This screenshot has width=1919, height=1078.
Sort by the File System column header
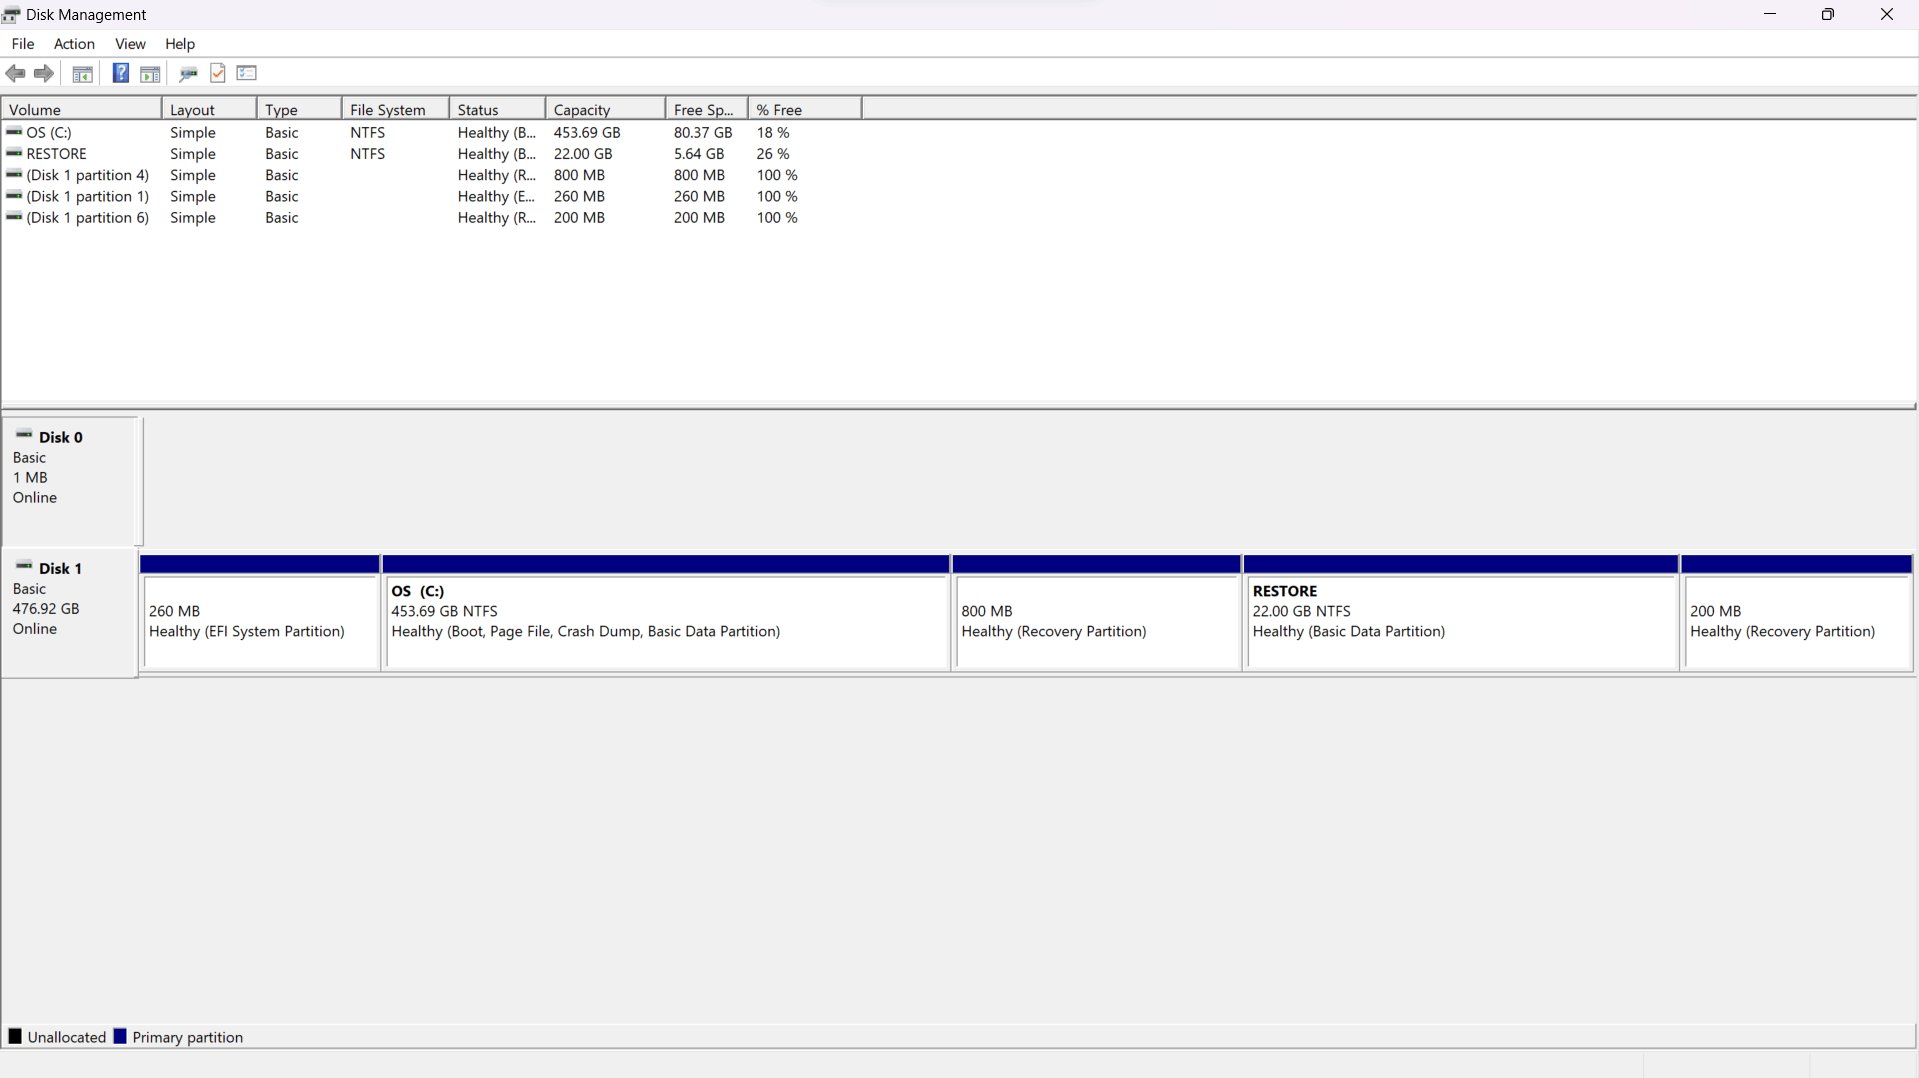(x=395, y=109)
